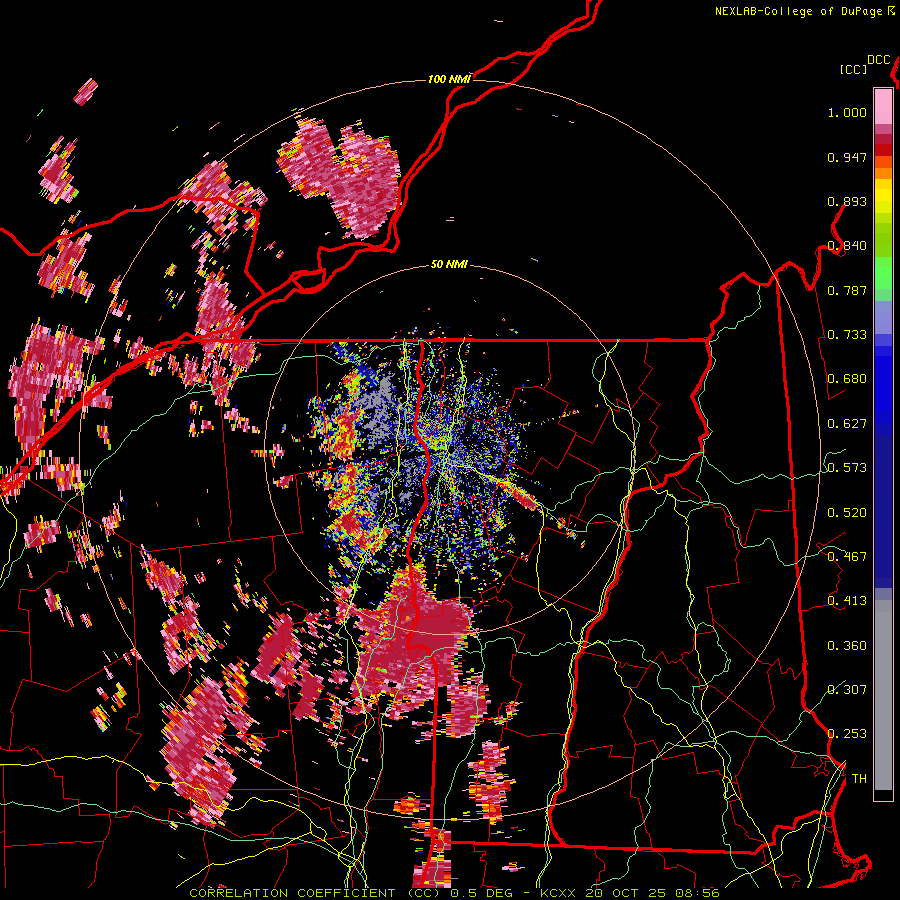Click the 0.680 scale value
The height and width of the screenshot is (900, 900).
coord(847,379)
